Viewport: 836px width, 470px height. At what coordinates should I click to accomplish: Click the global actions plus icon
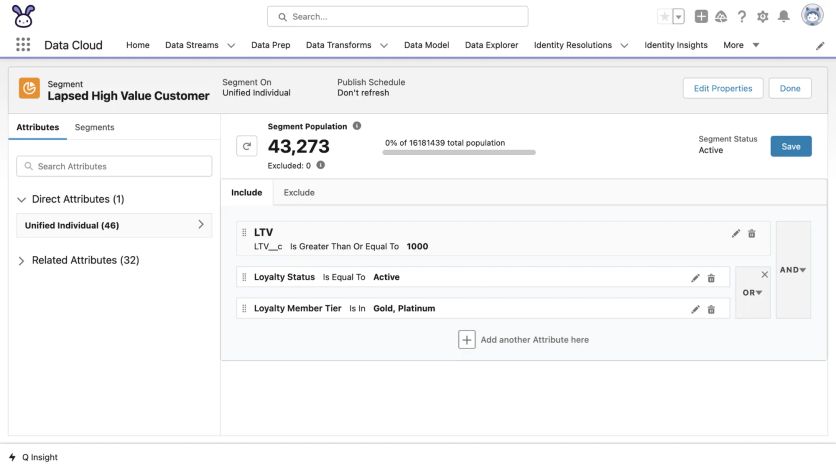[x=701, y=17]
